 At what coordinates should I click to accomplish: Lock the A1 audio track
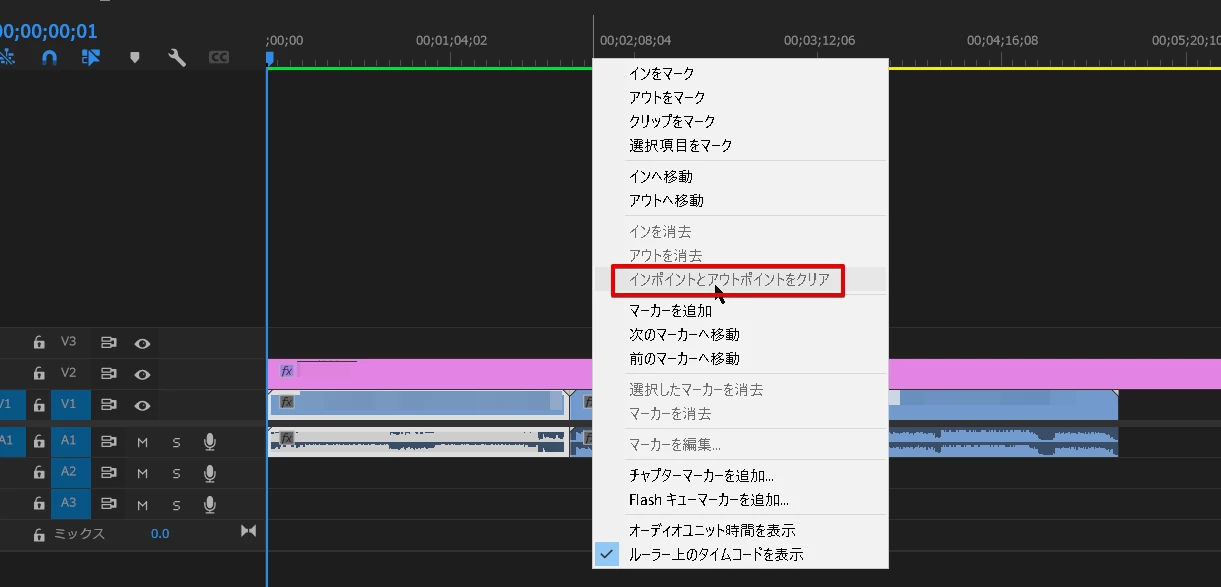click(x=39, y=441)
